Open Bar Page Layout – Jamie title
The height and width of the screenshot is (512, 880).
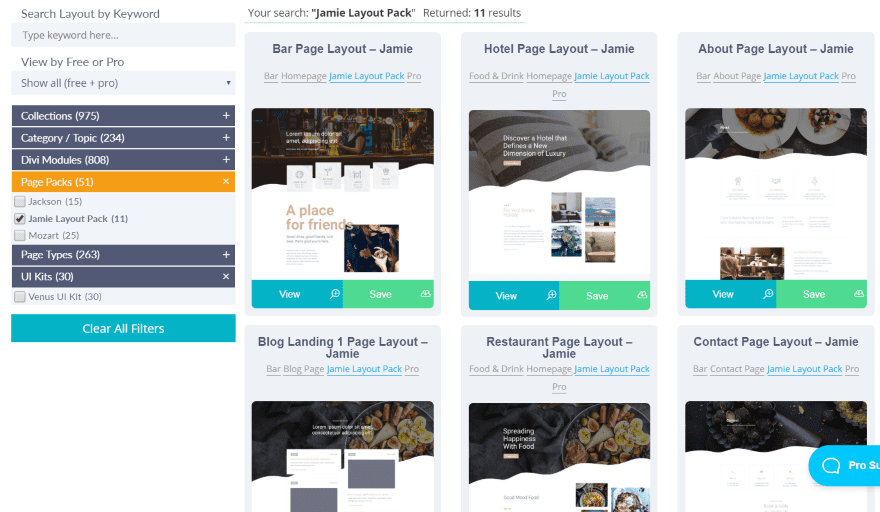click(342, 49)
